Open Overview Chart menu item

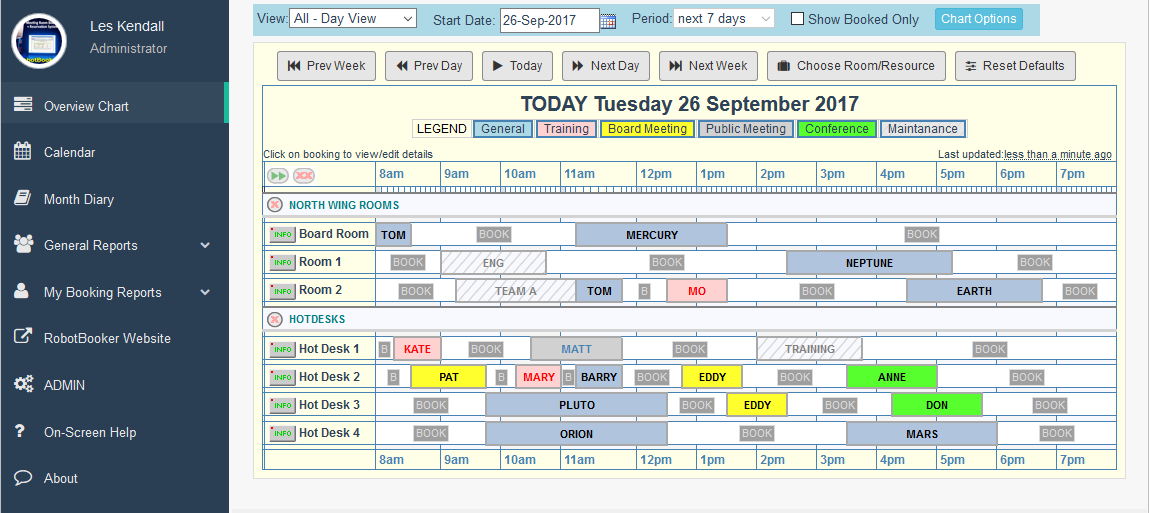(x=114, y=106)
